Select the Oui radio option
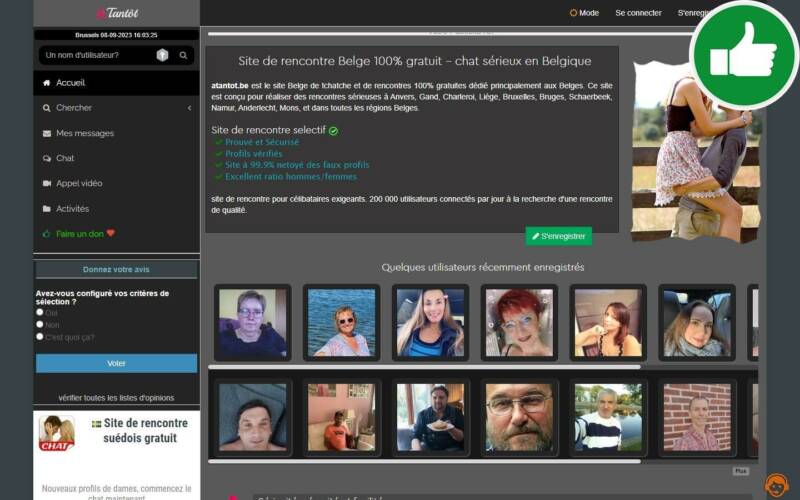The height and width of the screenshot is (500, 800). (40, 312)
